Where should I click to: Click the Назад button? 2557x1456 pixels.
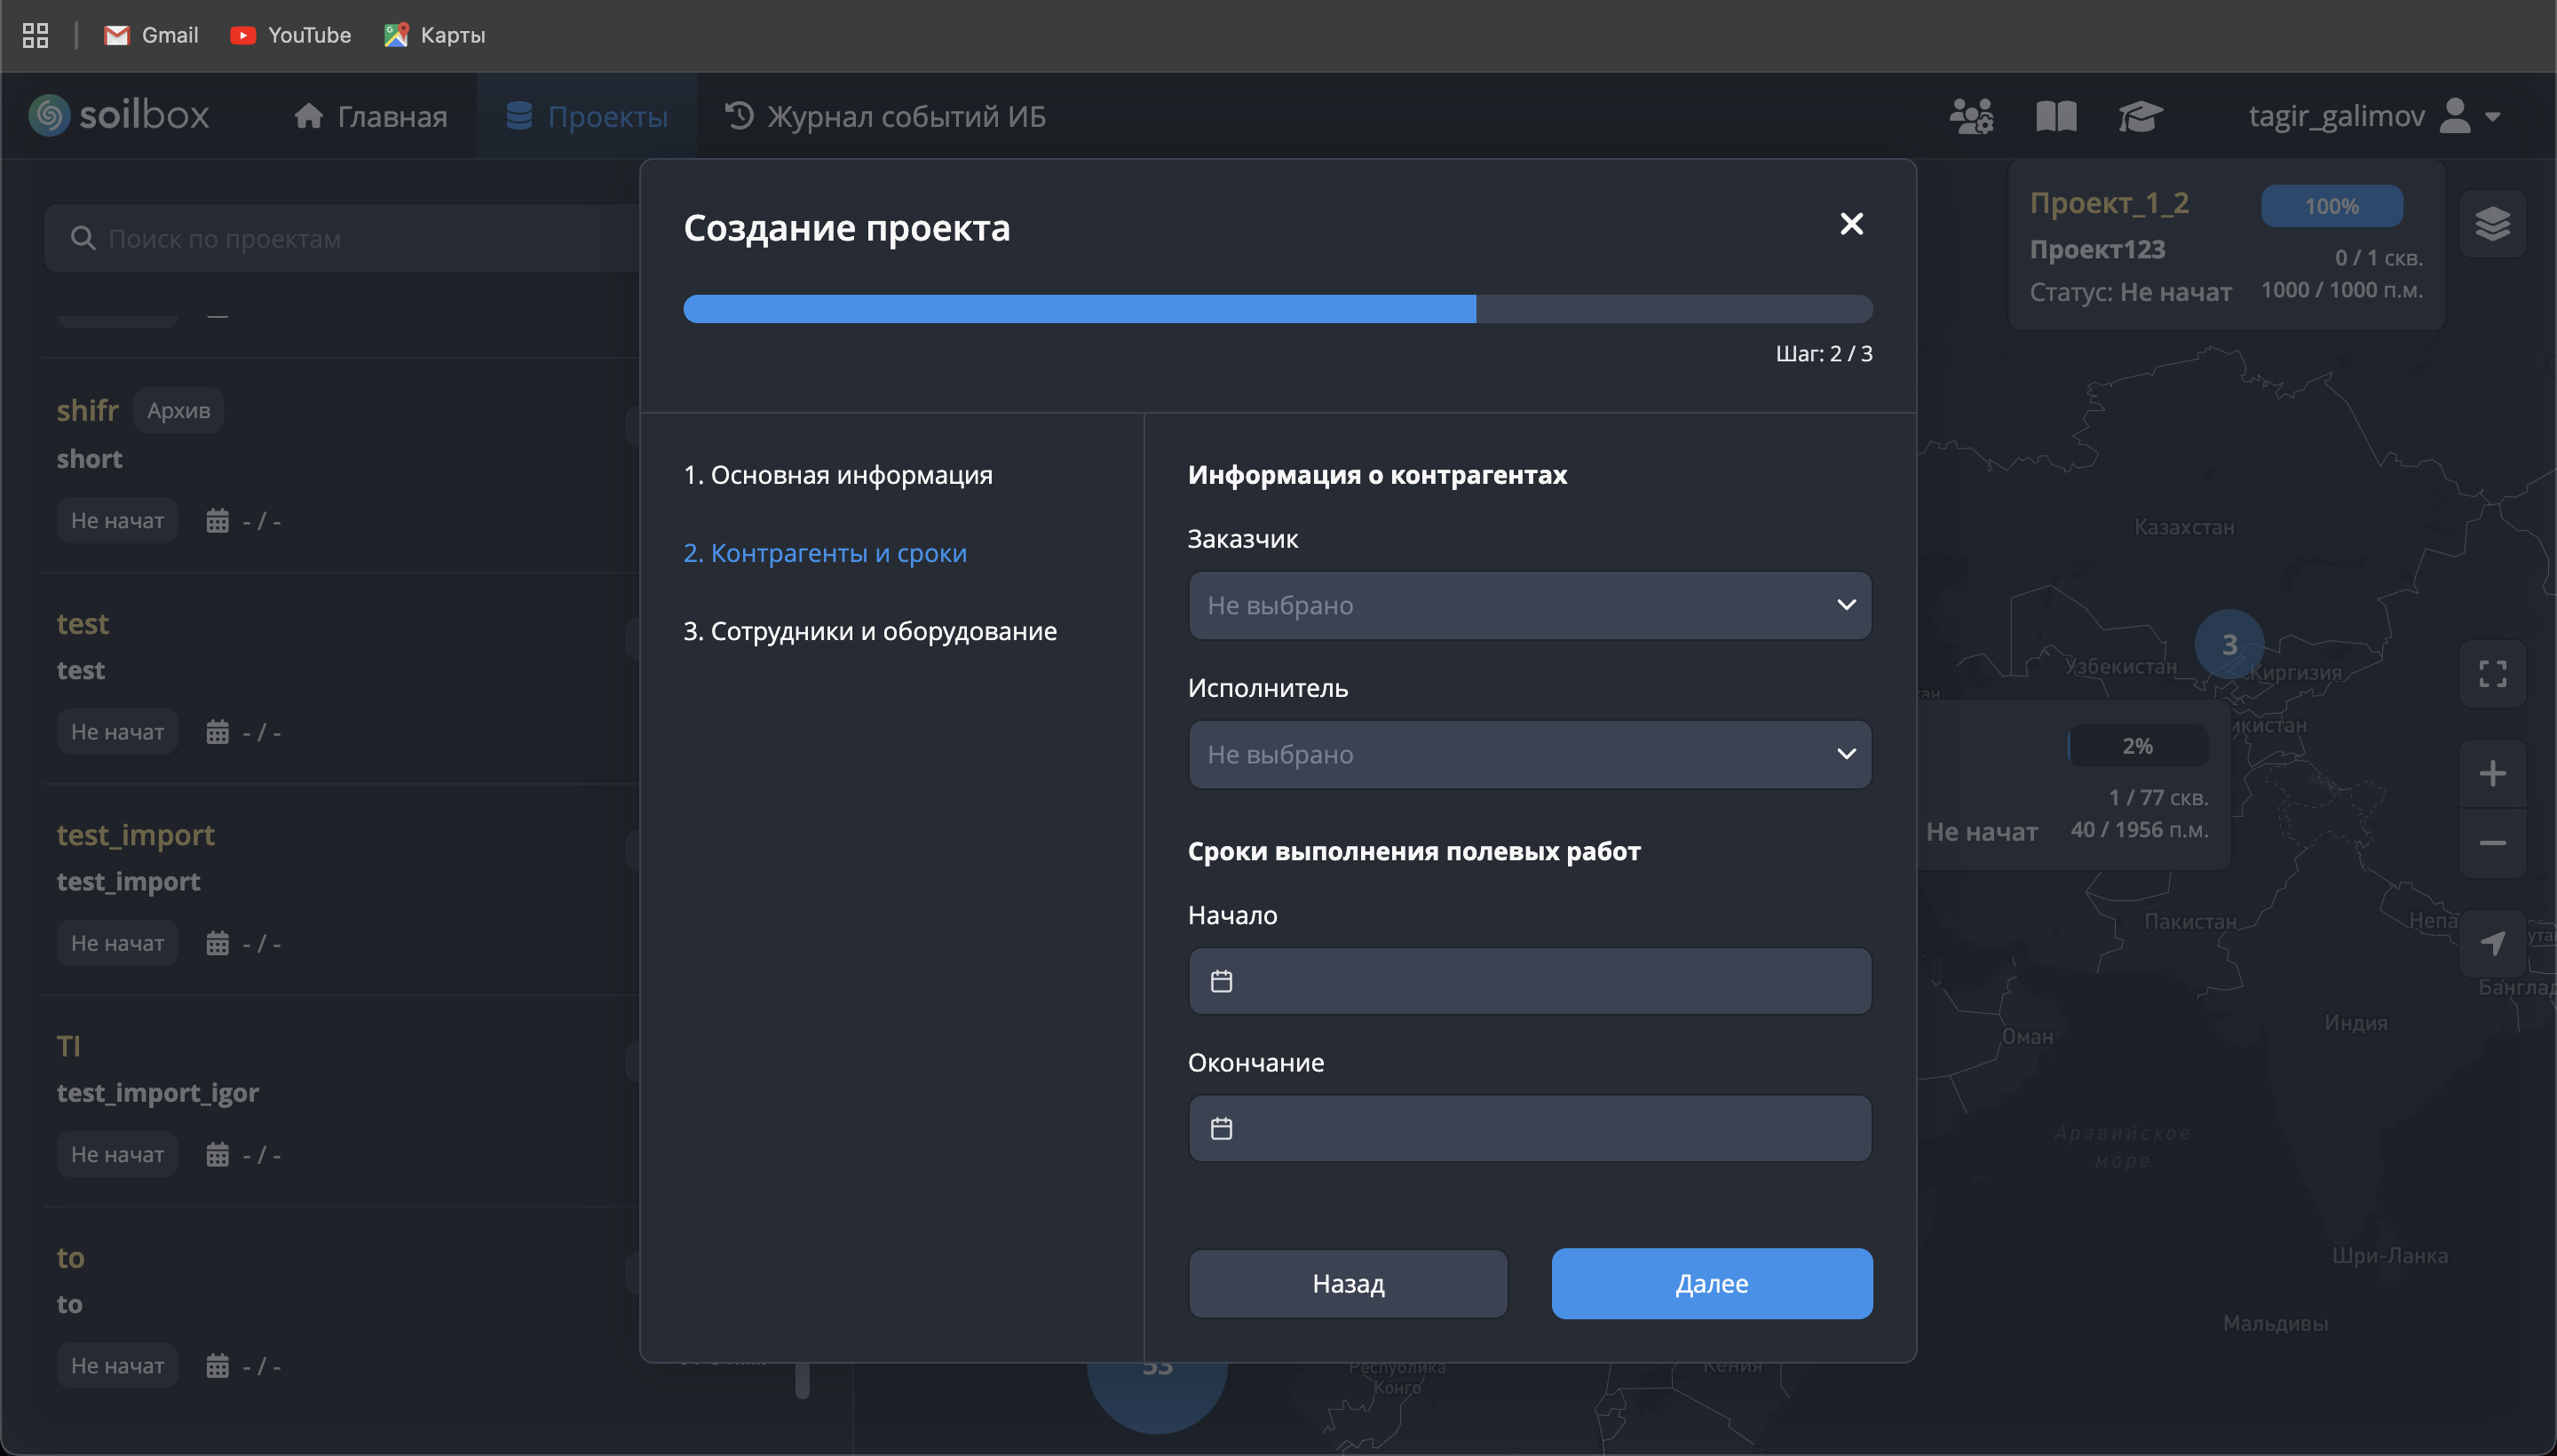(1347, 1283)
